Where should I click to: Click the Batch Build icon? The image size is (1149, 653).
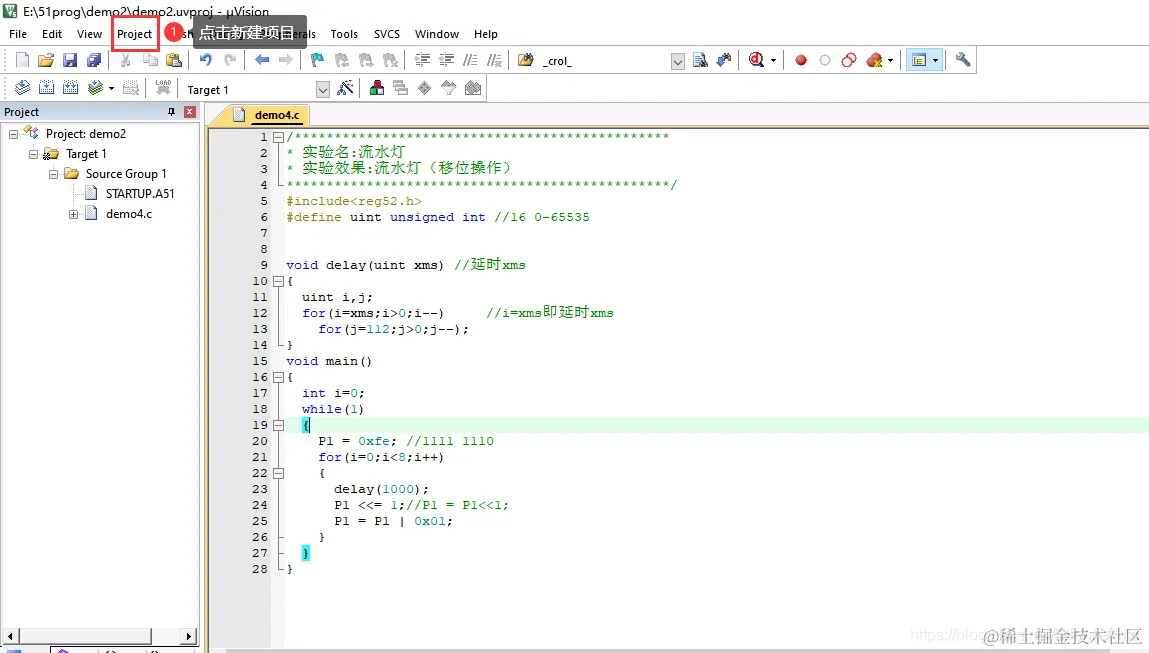point(95,89)
